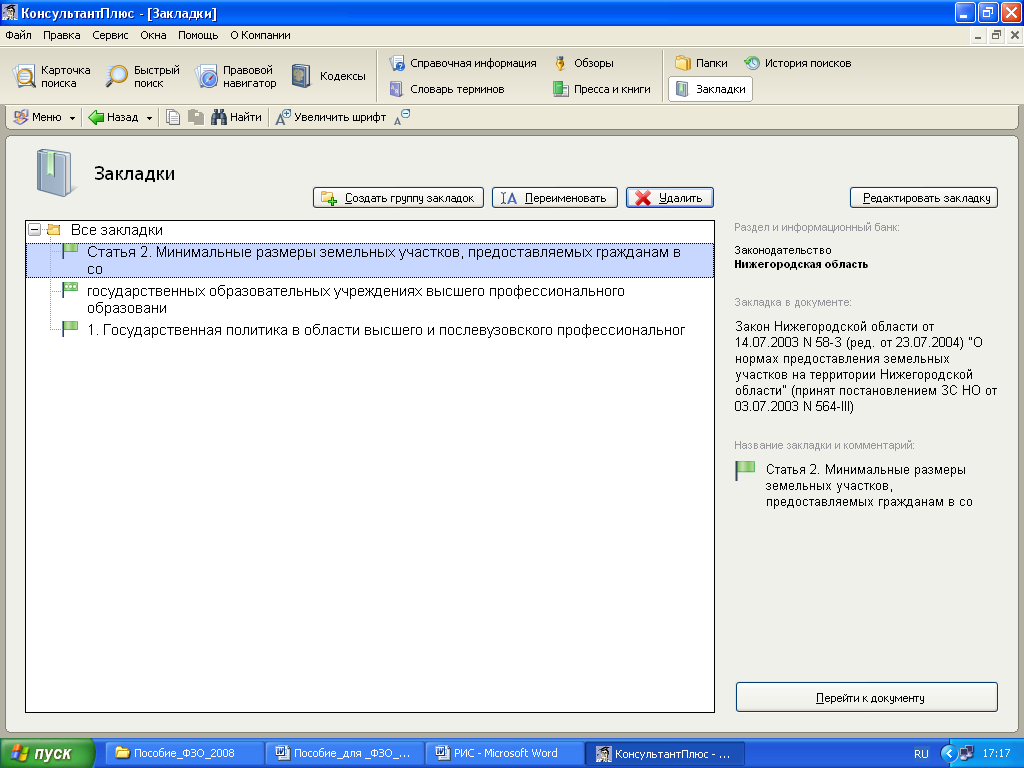
Task: Open Пресса и книги
Action: point(601,89)
